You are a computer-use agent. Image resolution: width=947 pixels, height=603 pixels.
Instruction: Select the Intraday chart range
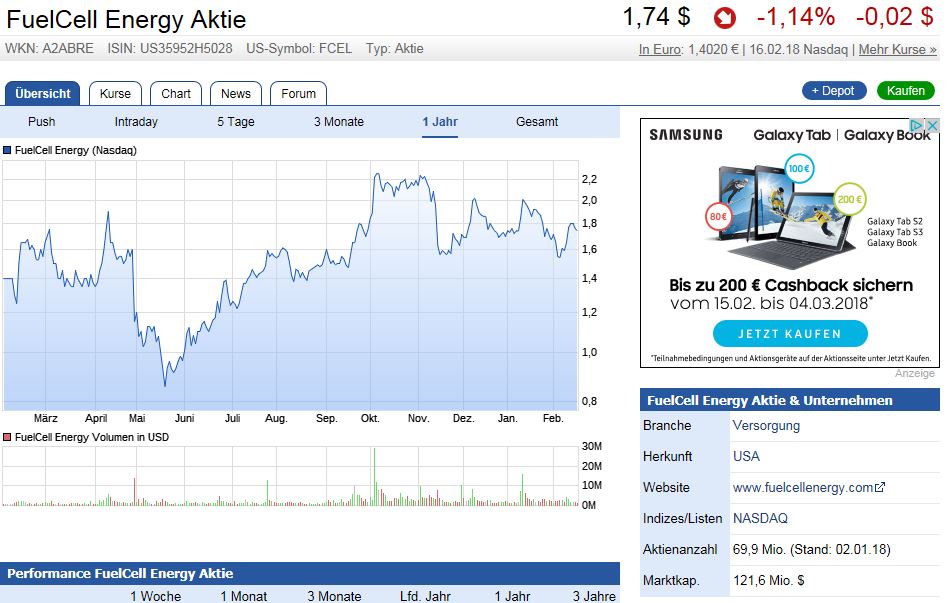[136, 122]
